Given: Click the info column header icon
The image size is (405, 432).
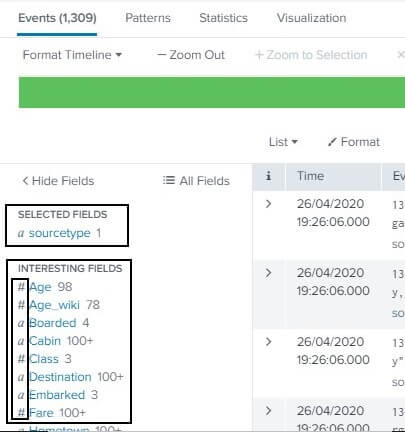Looking at the screenshot, I should (269, 176).
